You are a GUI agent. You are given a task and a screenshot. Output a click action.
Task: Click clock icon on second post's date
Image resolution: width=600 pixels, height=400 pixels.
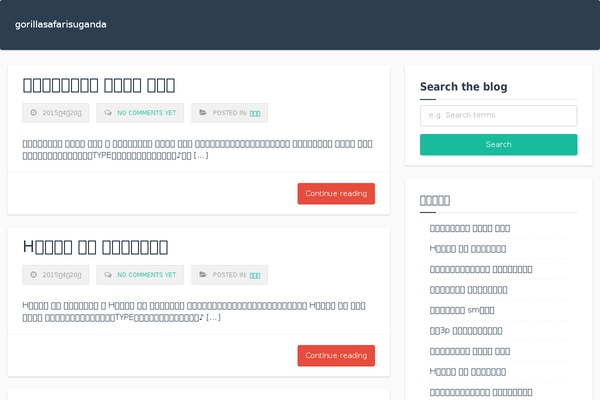(x=34, y=274)
